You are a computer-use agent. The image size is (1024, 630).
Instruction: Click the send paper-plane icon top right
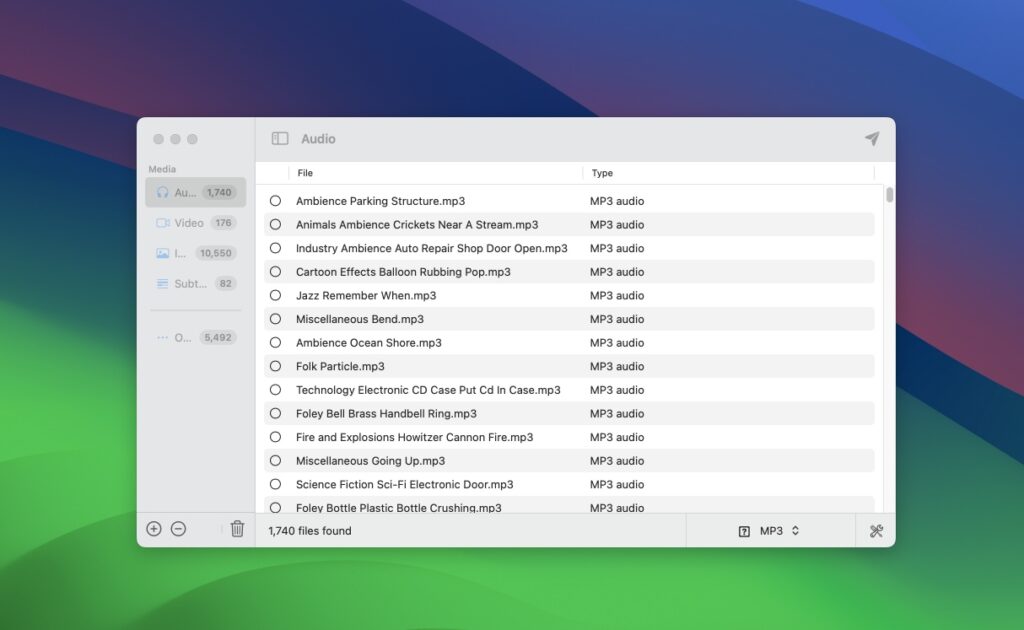(871, 139)
